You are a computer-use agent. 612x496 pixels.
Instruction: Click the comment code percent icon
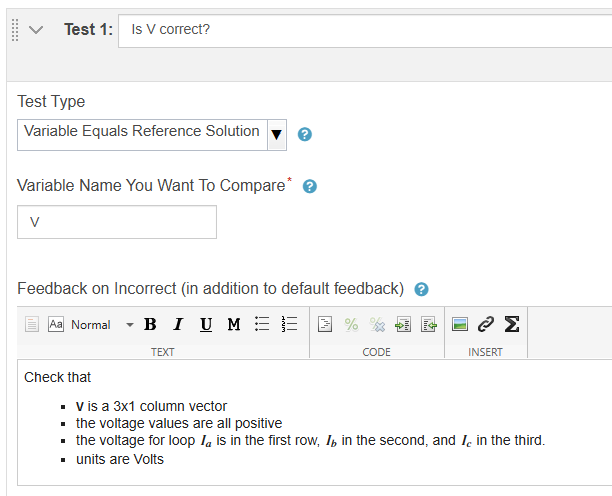pyautogui.click(x=351, y=324)
